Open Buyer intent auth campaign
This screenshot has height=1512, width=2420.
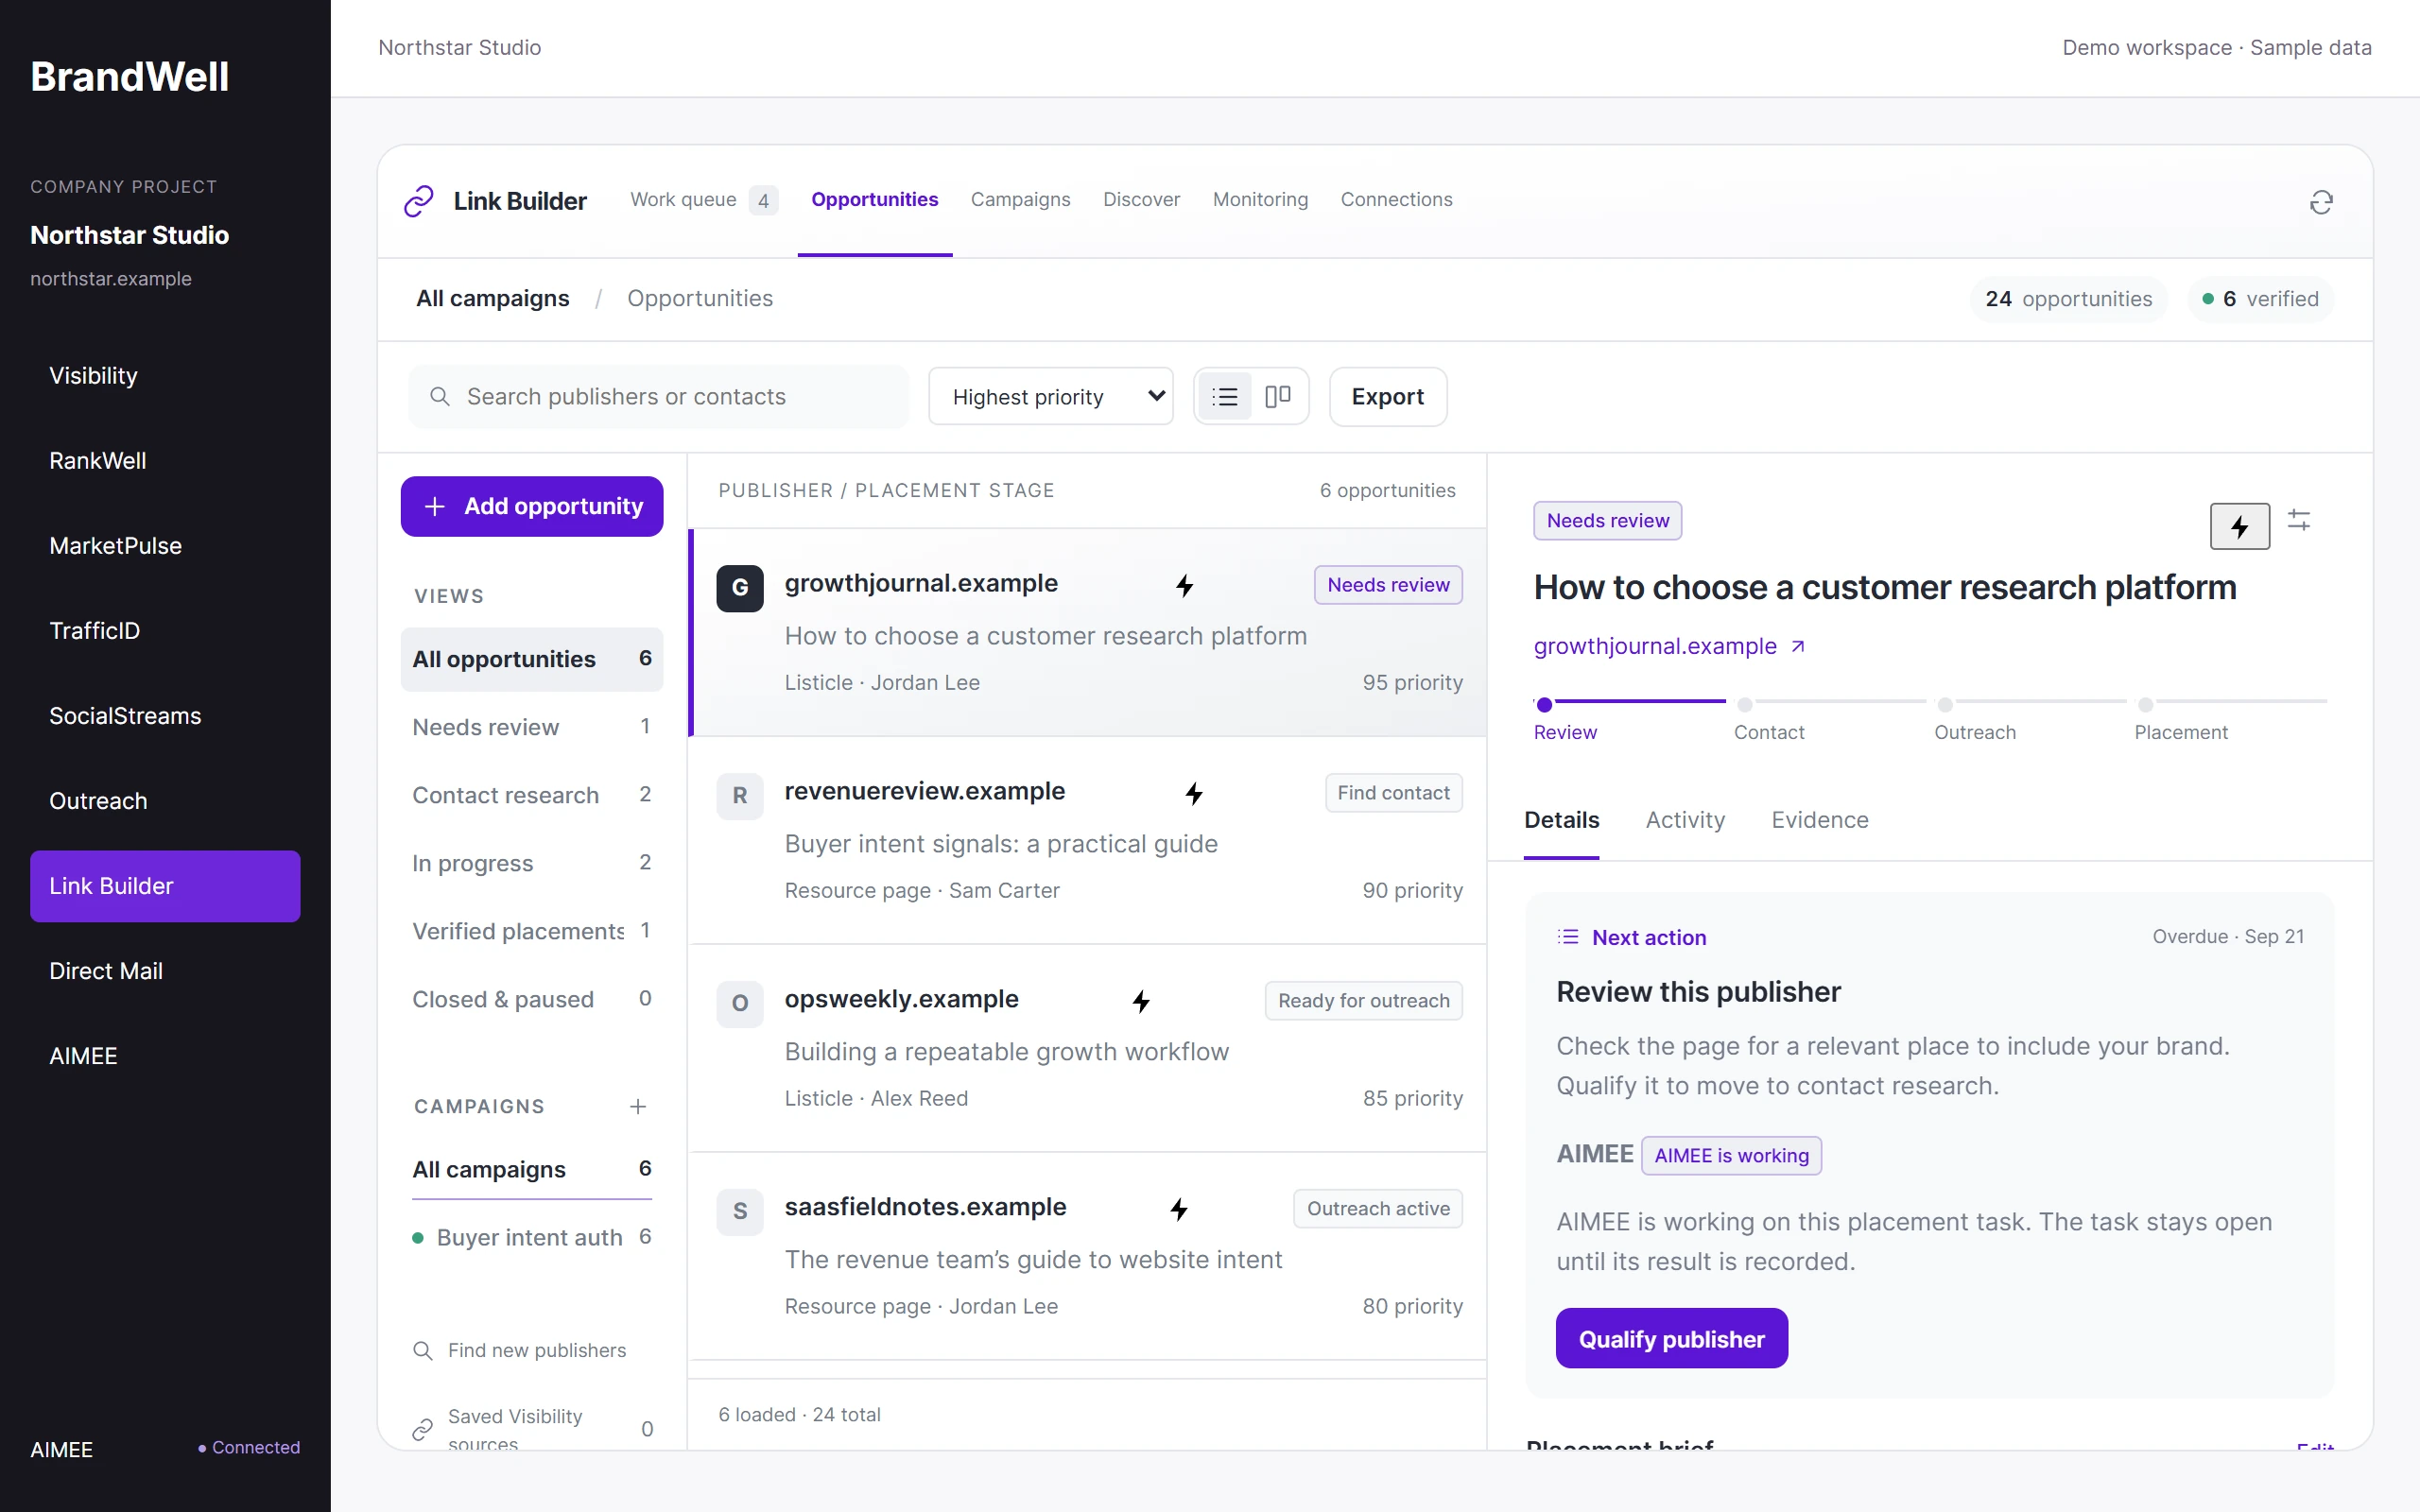coord(532,1237)
